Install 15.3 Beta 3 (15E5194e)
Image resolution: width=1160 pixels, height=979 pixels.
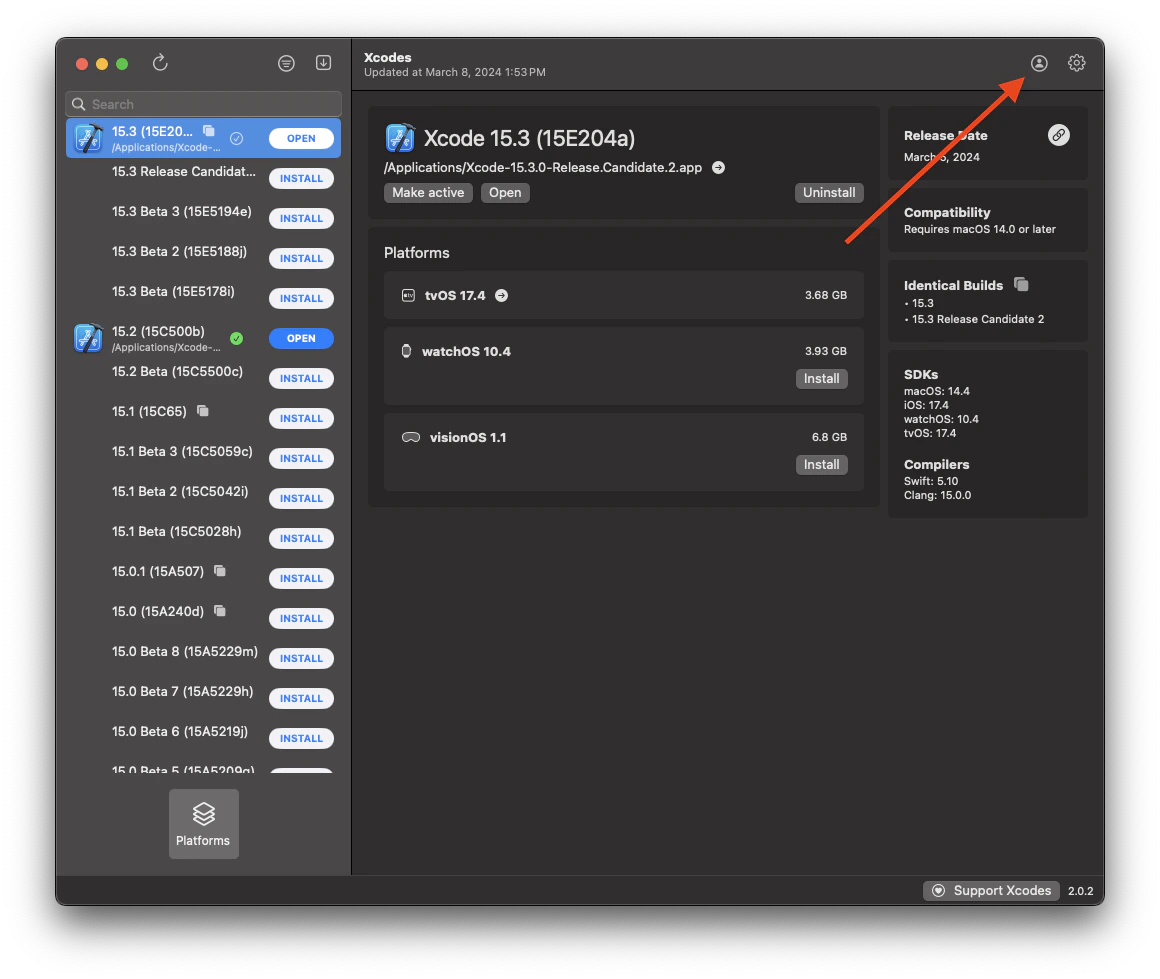tap(301, 218)
